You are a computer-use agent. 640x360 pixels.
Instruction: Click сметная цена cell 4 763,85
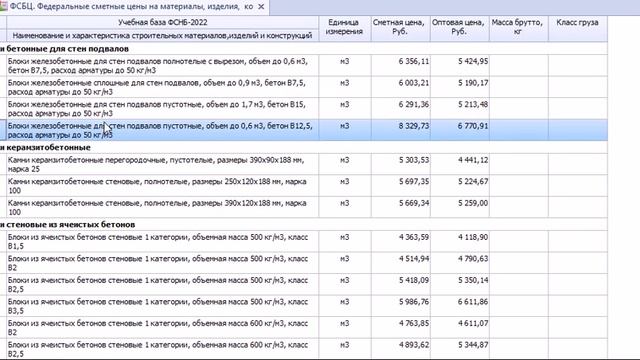click(x=400, y=328)
